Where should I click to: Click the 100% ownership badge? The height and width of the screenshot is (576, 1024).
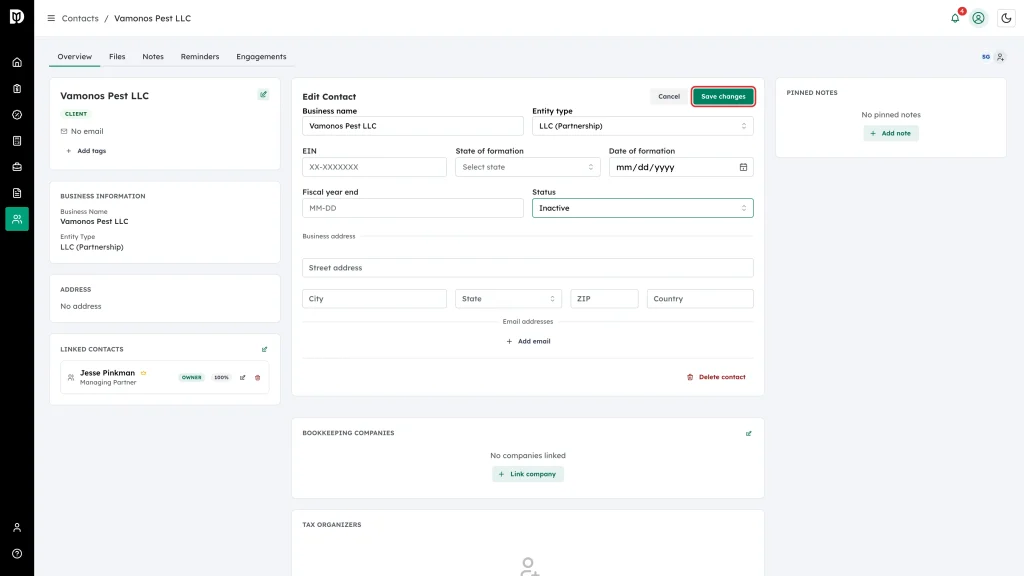[x=221, y=377]
